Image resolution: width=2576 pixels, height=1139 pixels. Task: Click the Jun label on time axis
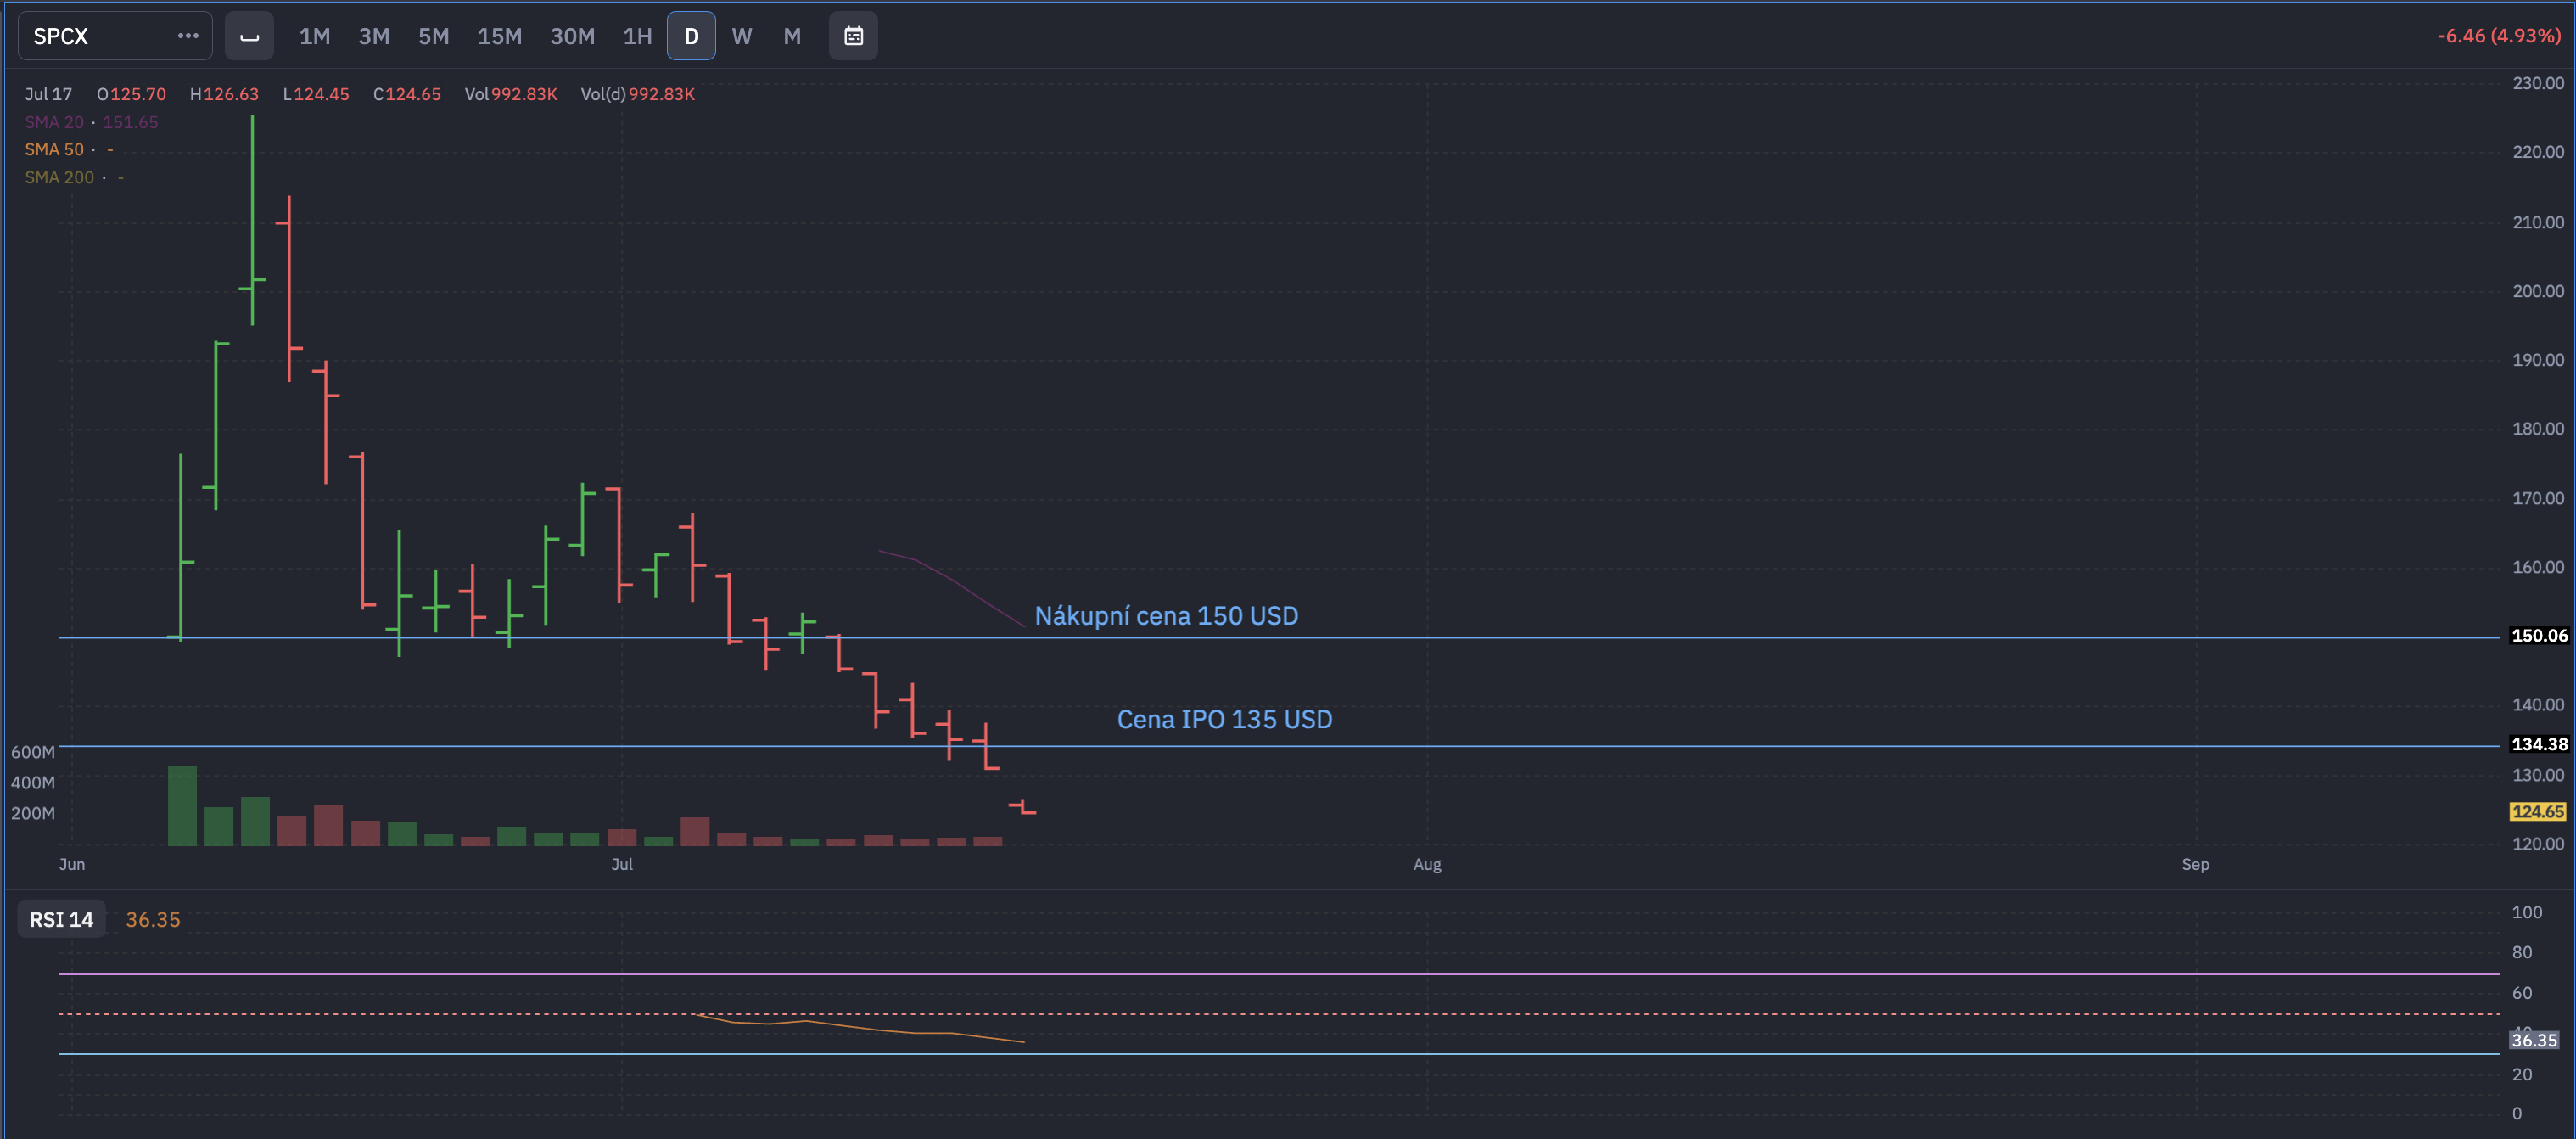72,864
